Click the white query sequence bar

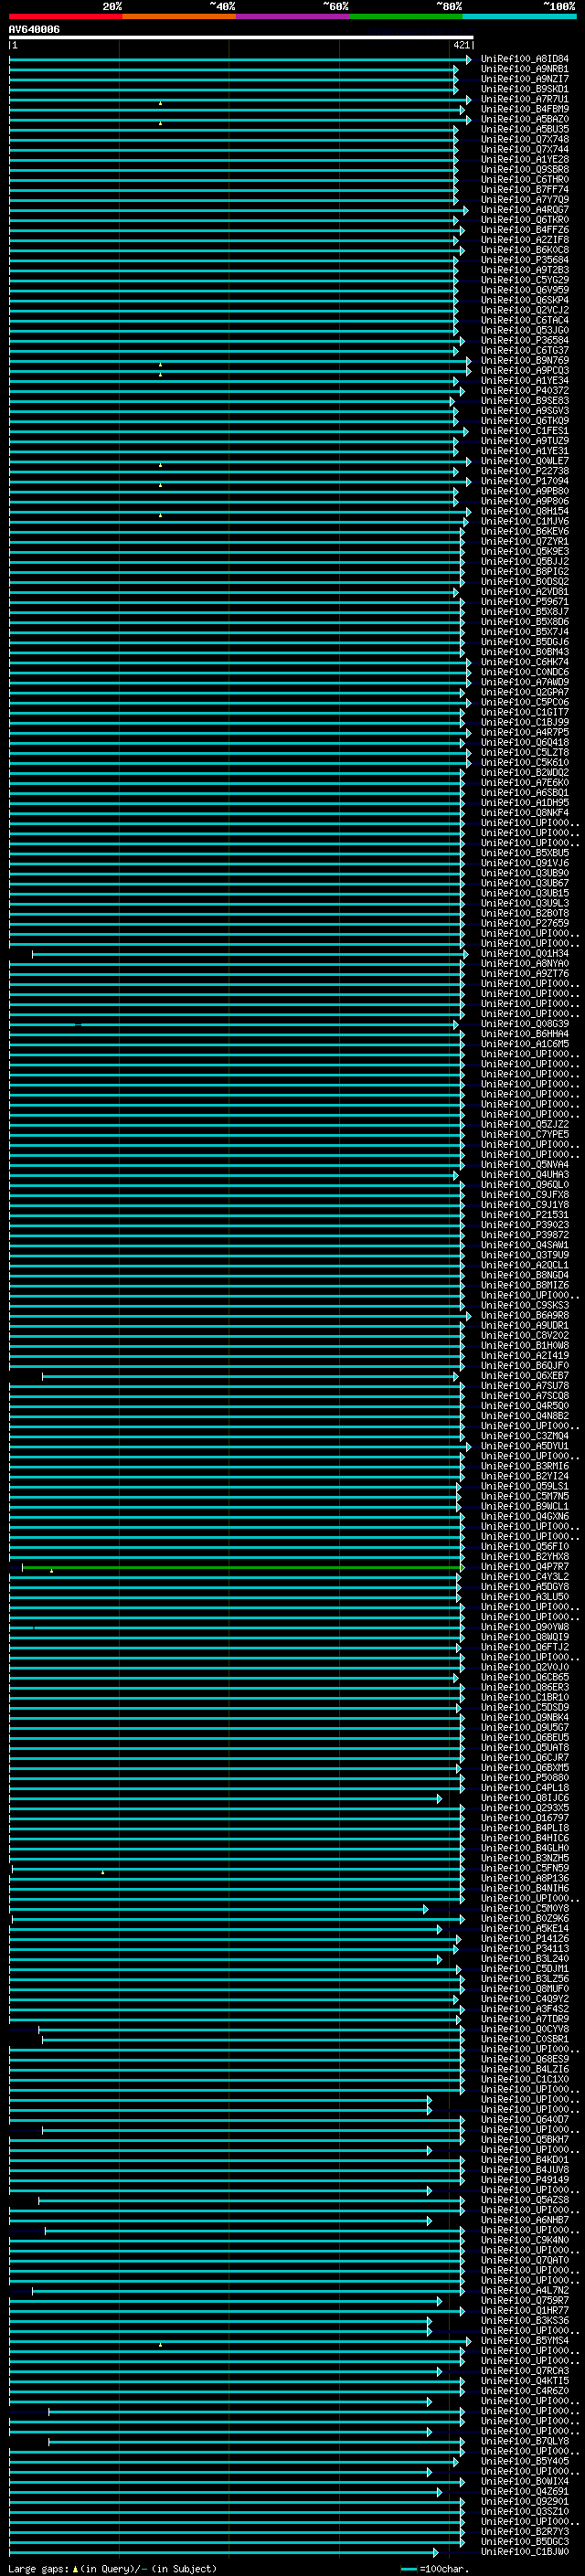click(x=241, y=38)
